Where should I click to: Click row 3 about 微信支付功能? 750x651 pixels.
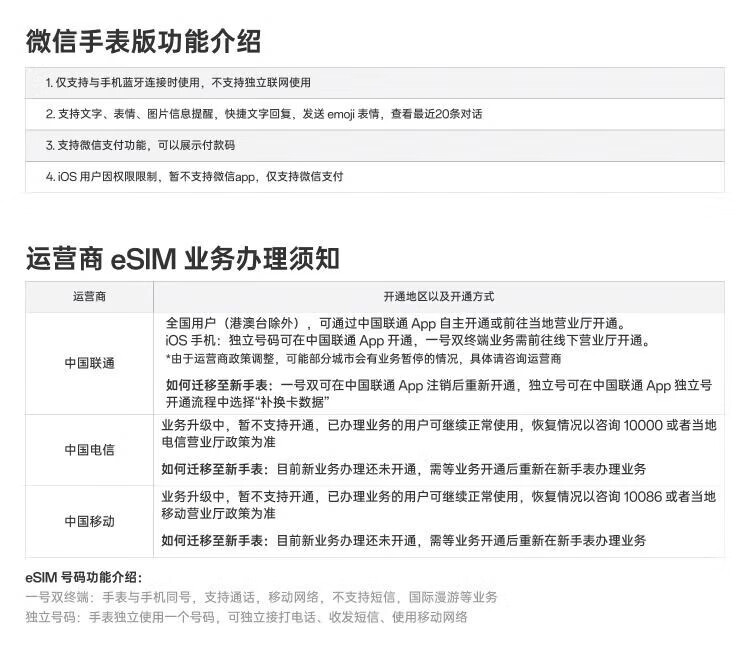click(140, 145)
